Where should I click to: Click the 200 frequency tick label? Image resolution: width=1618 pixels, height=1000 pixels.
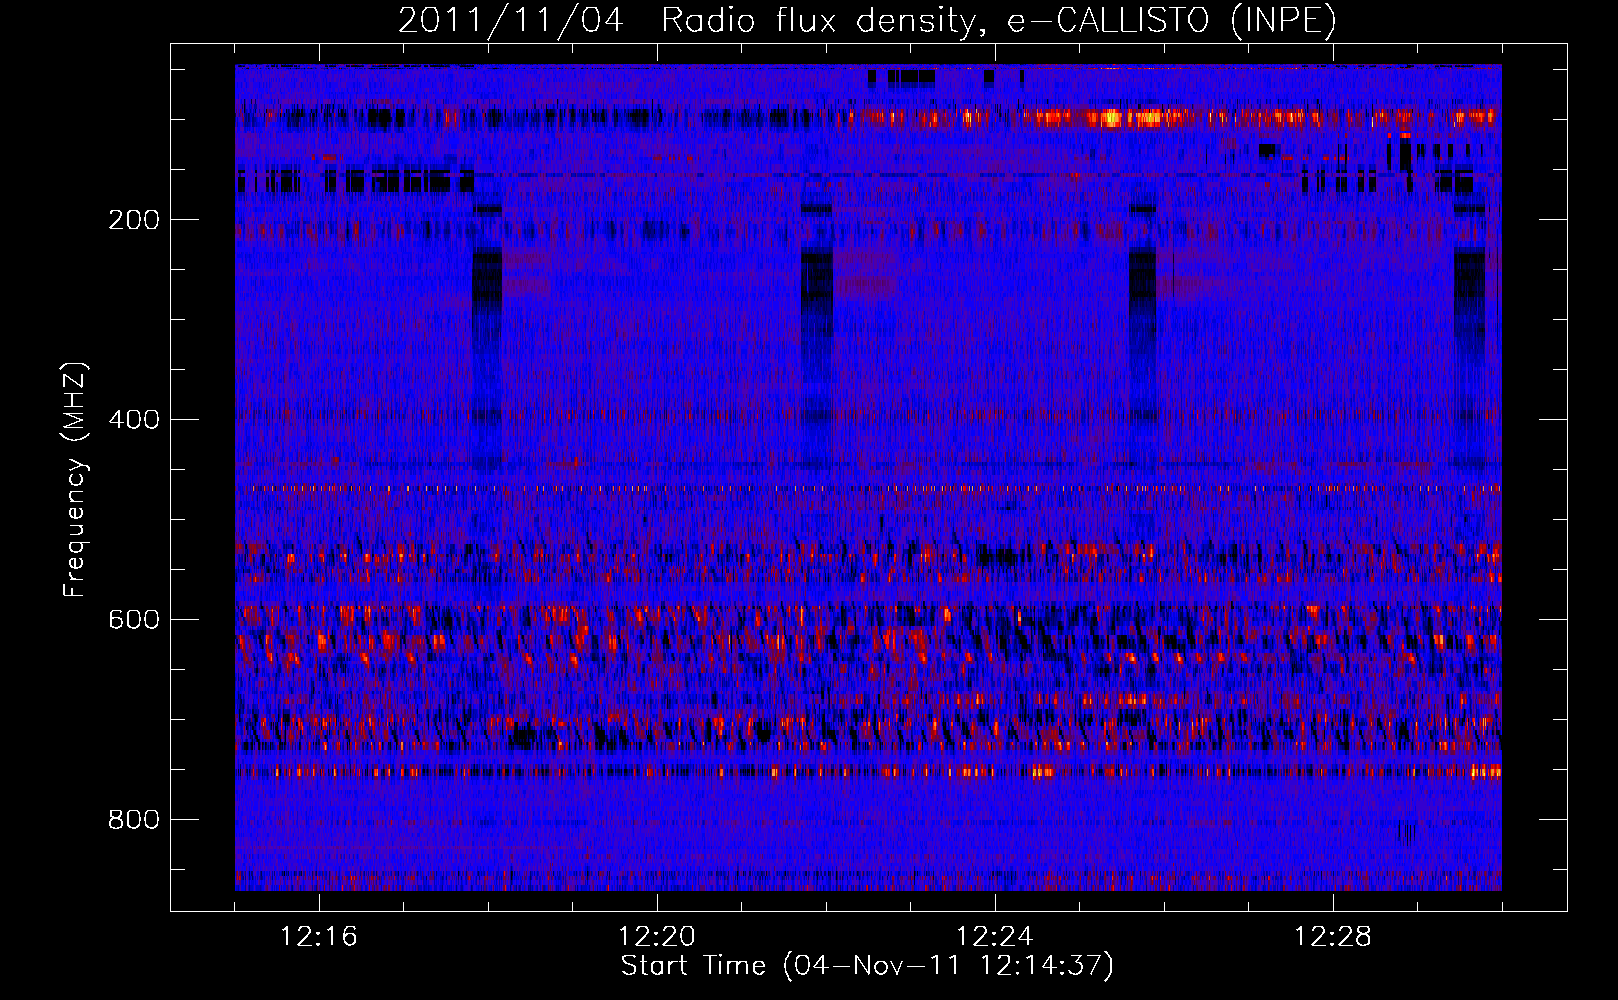coord(133,220)
